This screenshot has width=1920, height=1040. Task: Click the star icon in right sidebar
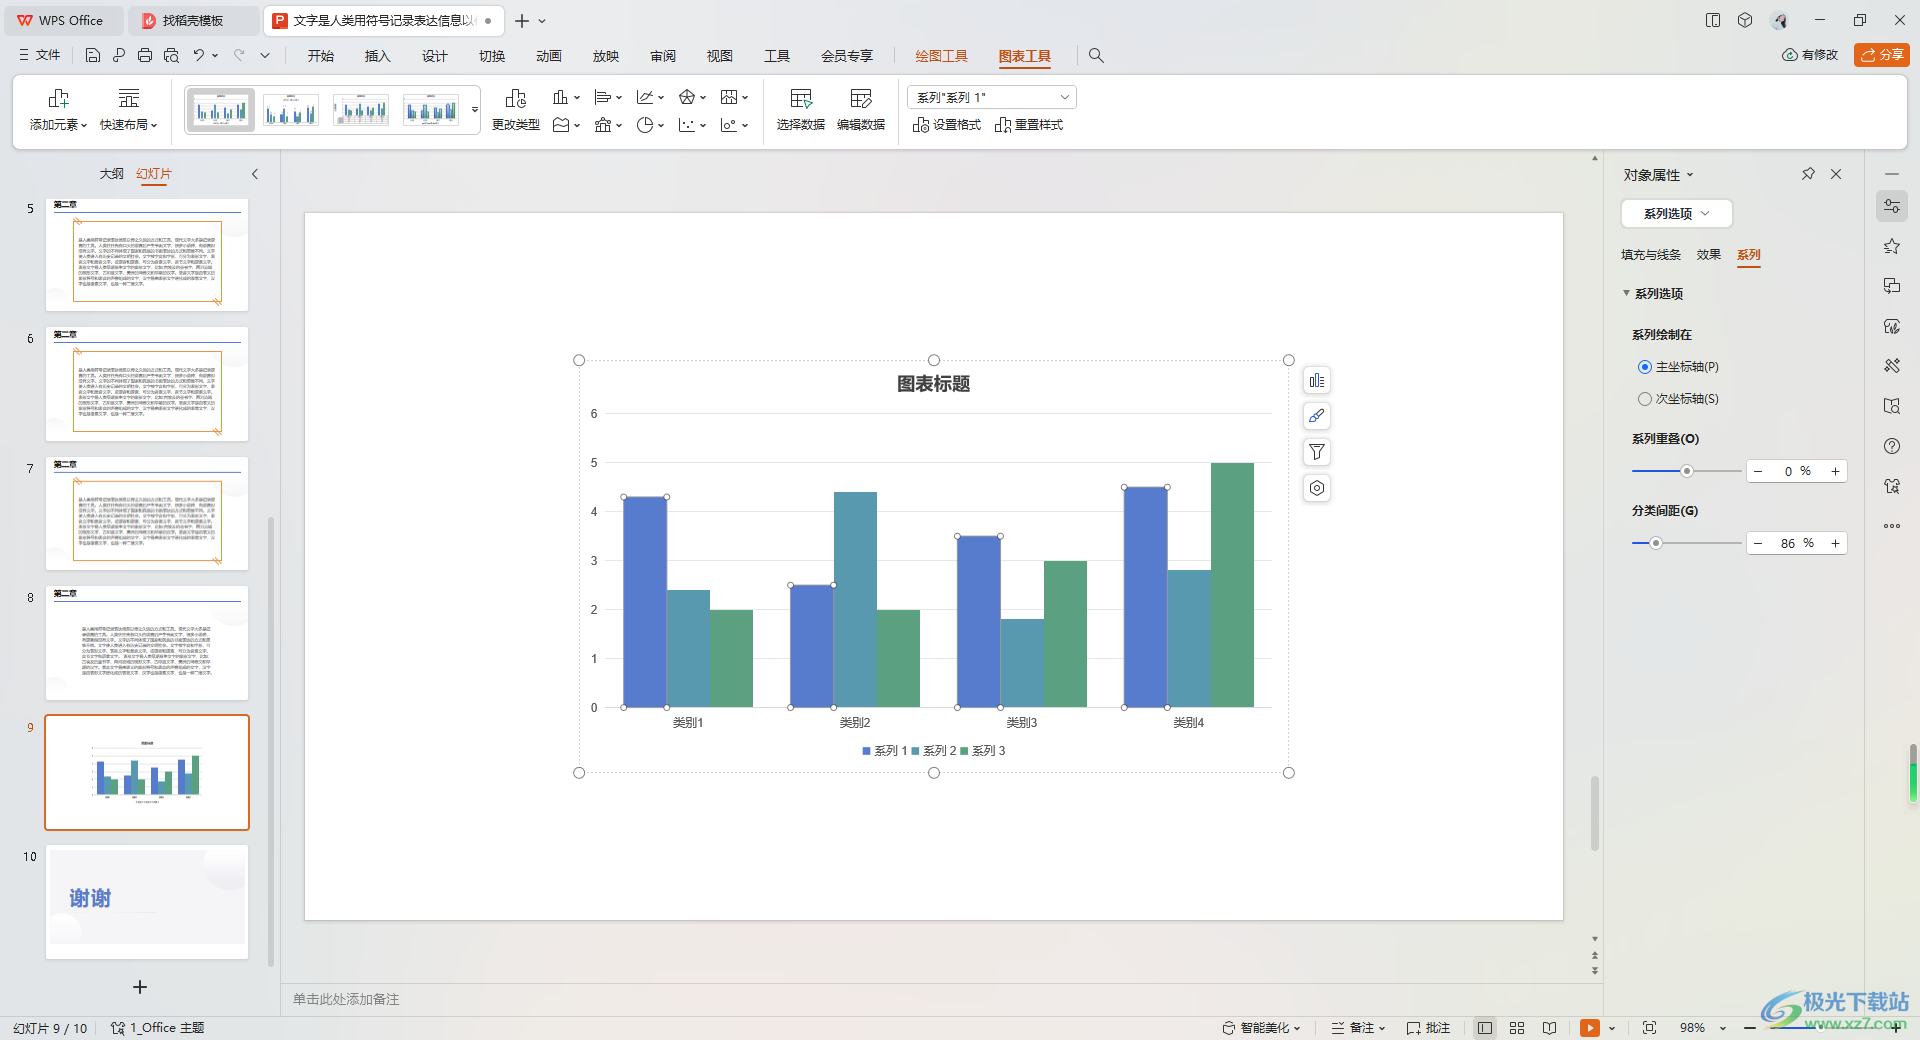point(1892,246)
